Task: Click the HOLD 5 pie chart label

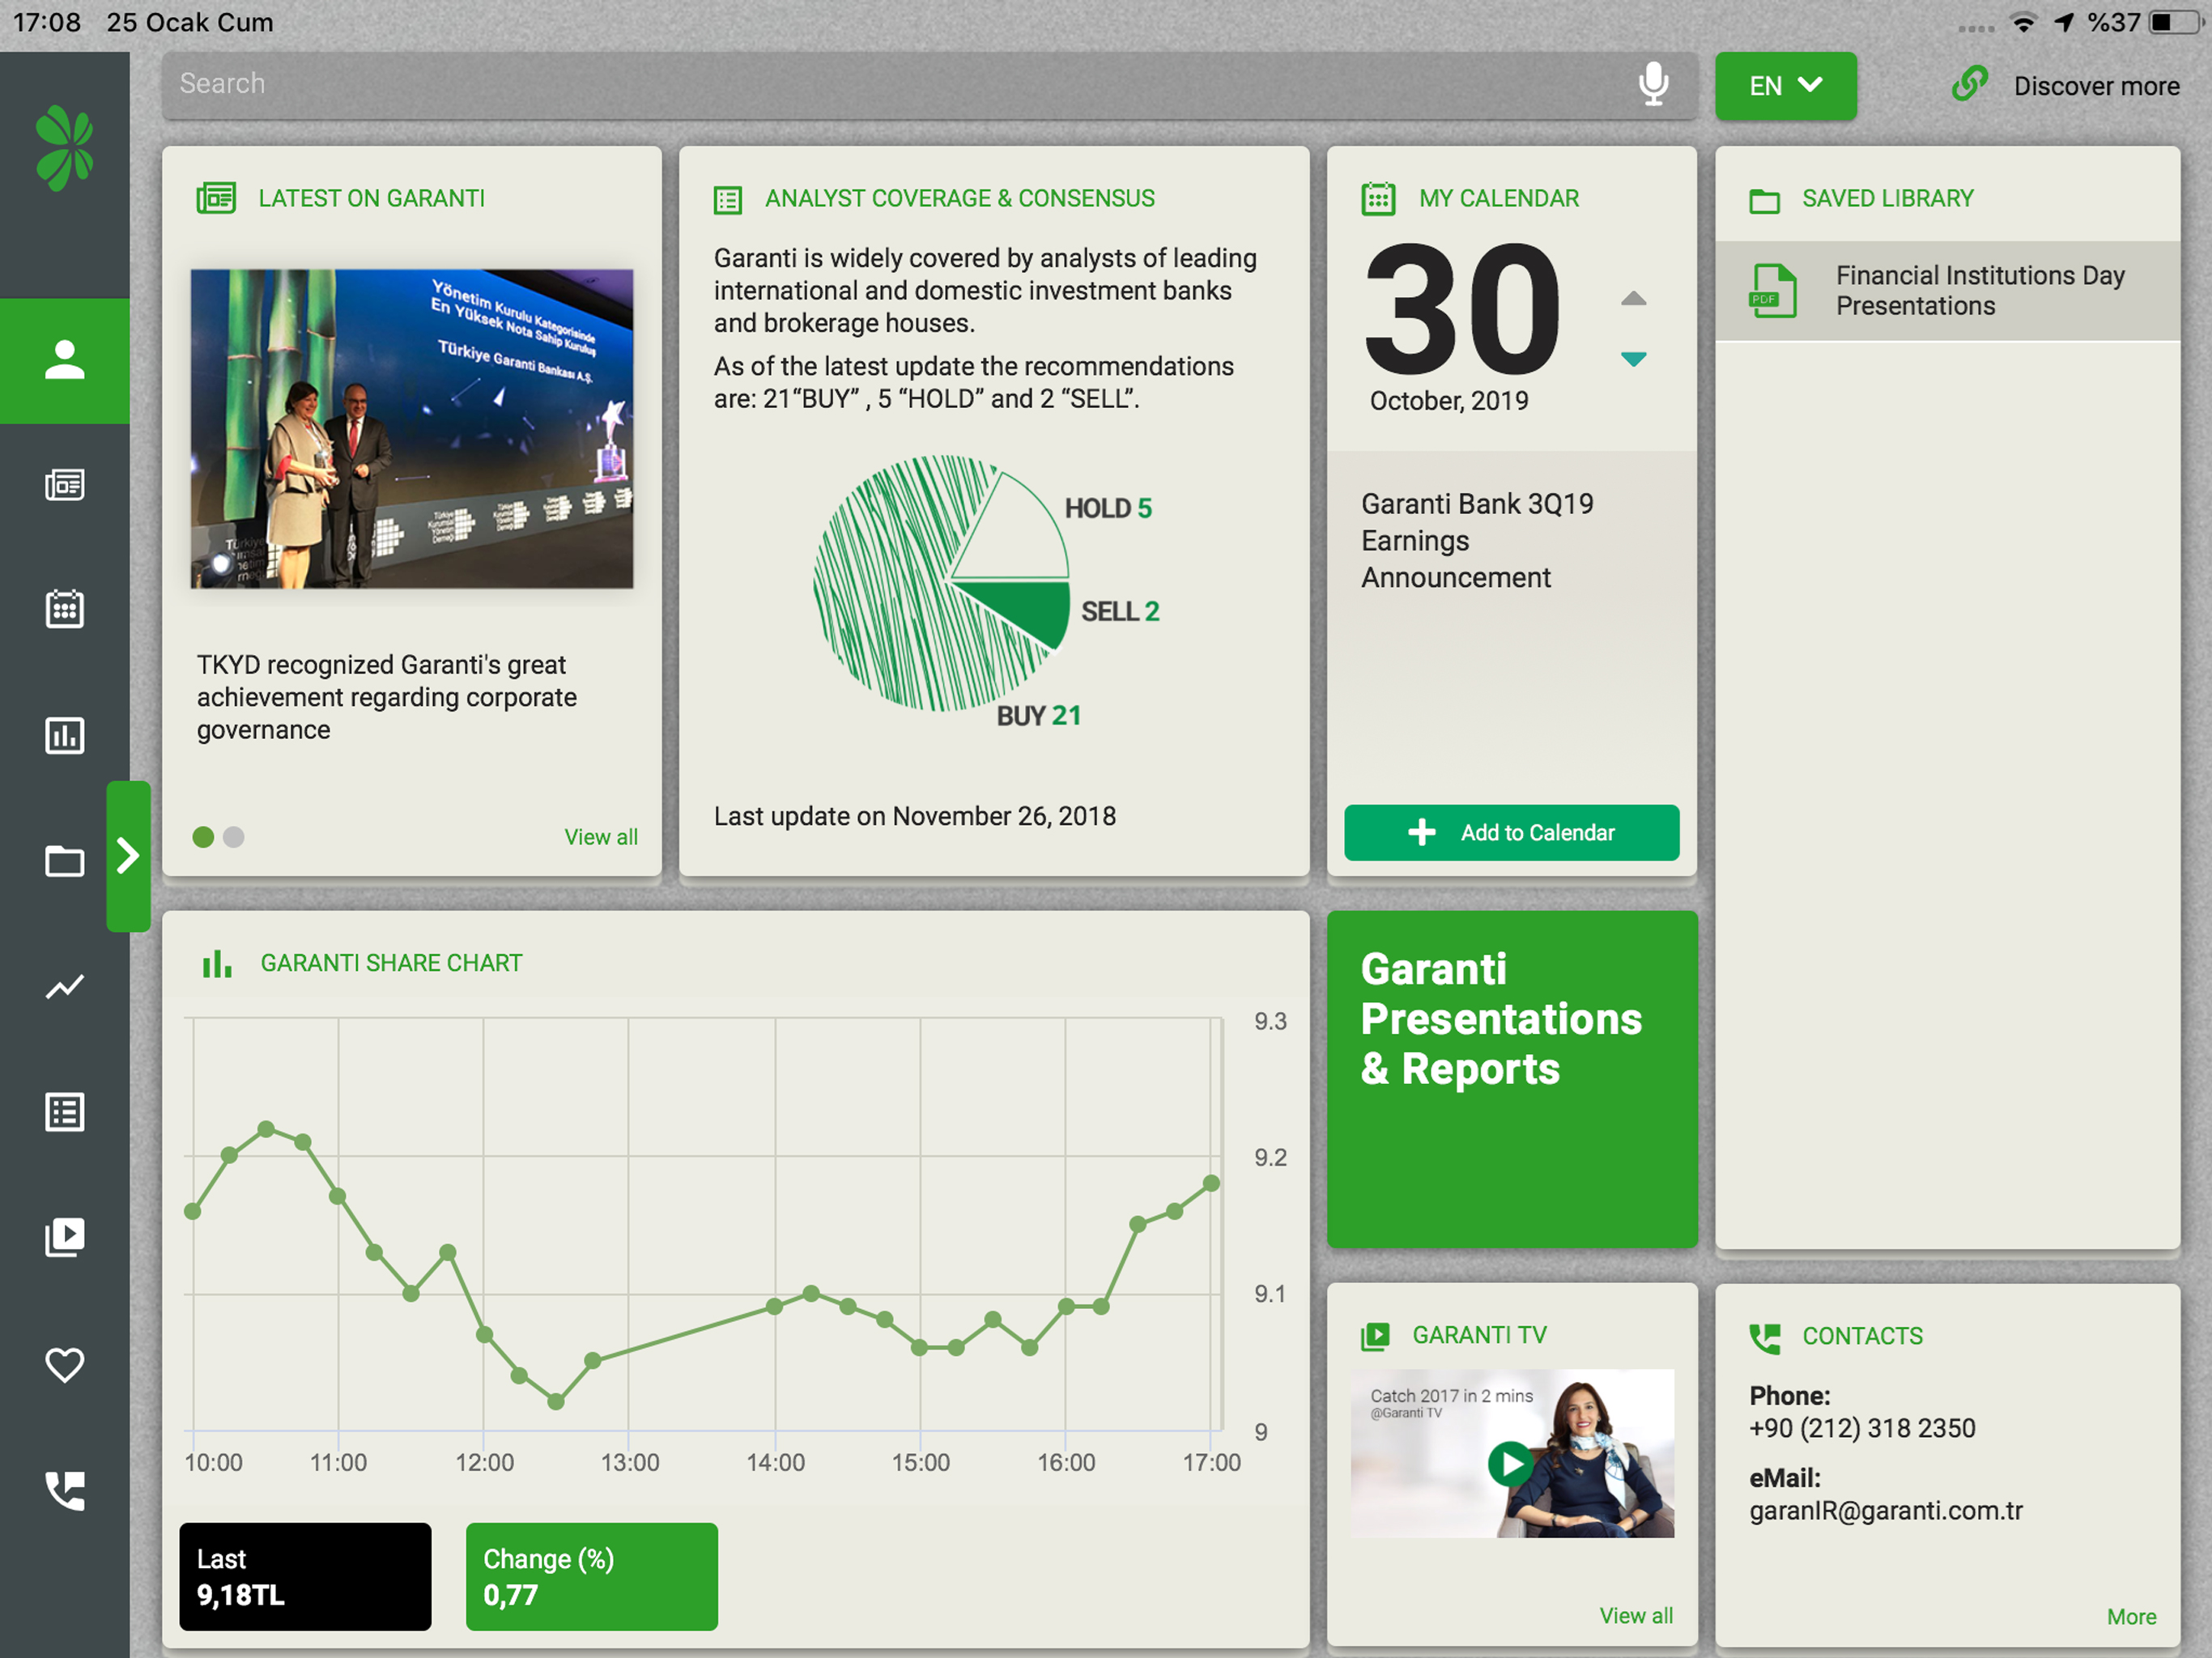Action: click(1108, 509)
